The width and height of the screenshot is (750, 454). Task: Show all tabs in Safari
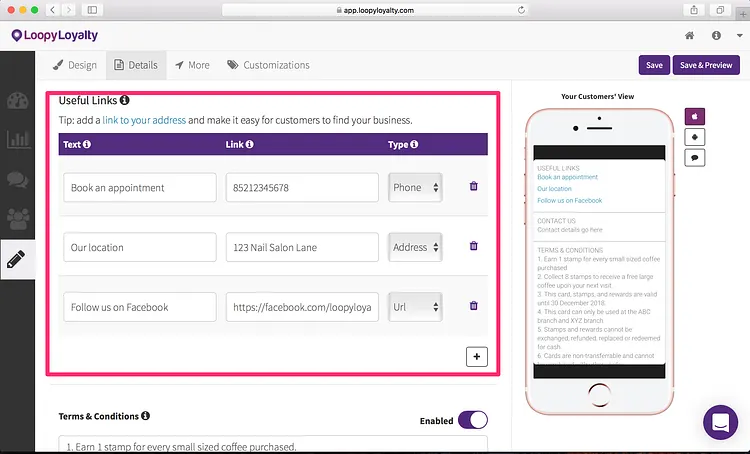(x=720, y=10)
